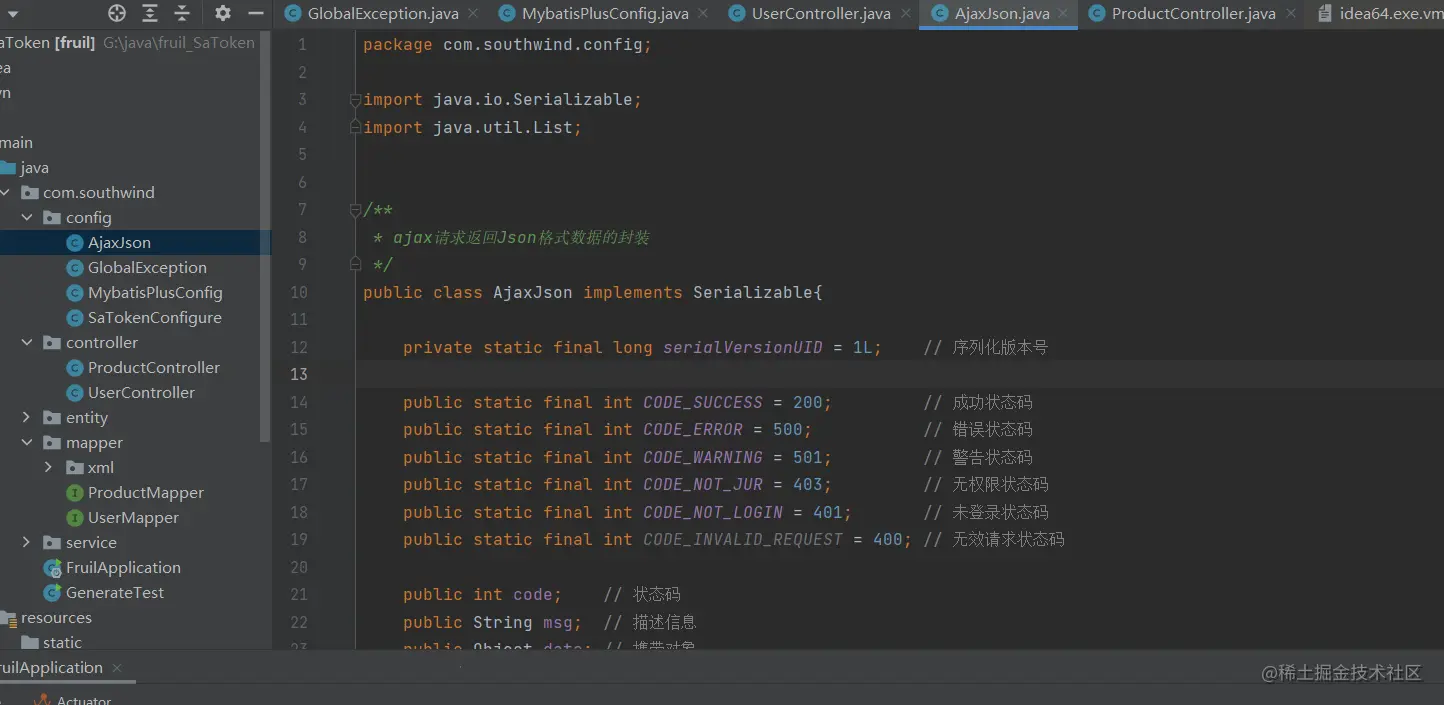This screenshot has height=705, width=1444.
Task: Fold the imports block at line 3
Action: click(355, 100)
